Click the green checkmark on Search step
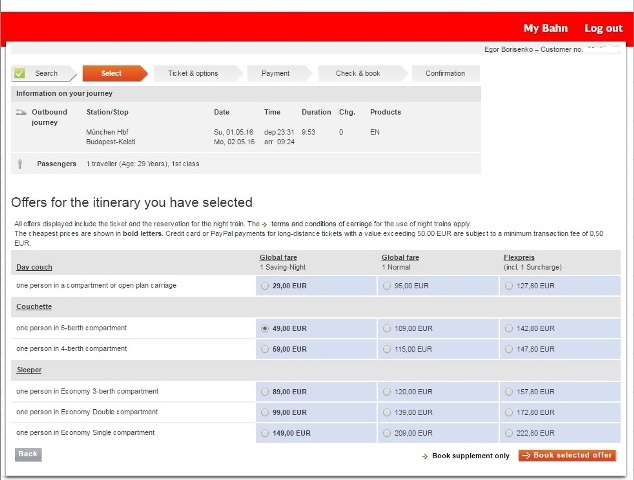Image resolution: width=634 pixels, height=480 pixels. [x=19, y=73]
